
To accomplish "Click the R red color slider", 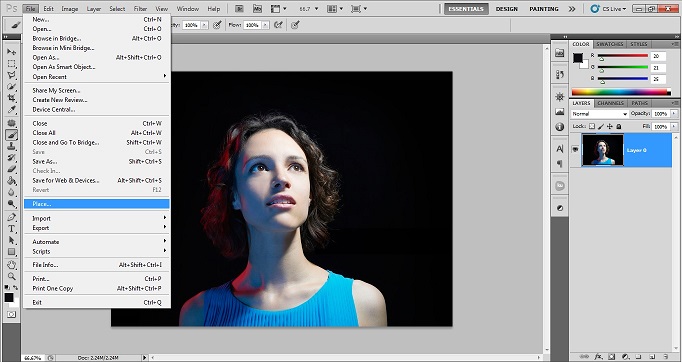I will pyautogui.click(x=623, y=56).
